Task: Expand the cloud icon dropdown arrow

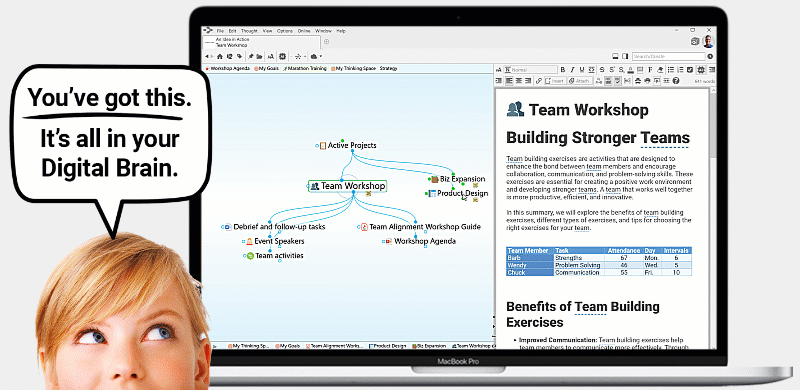Action: pos(321,56)
